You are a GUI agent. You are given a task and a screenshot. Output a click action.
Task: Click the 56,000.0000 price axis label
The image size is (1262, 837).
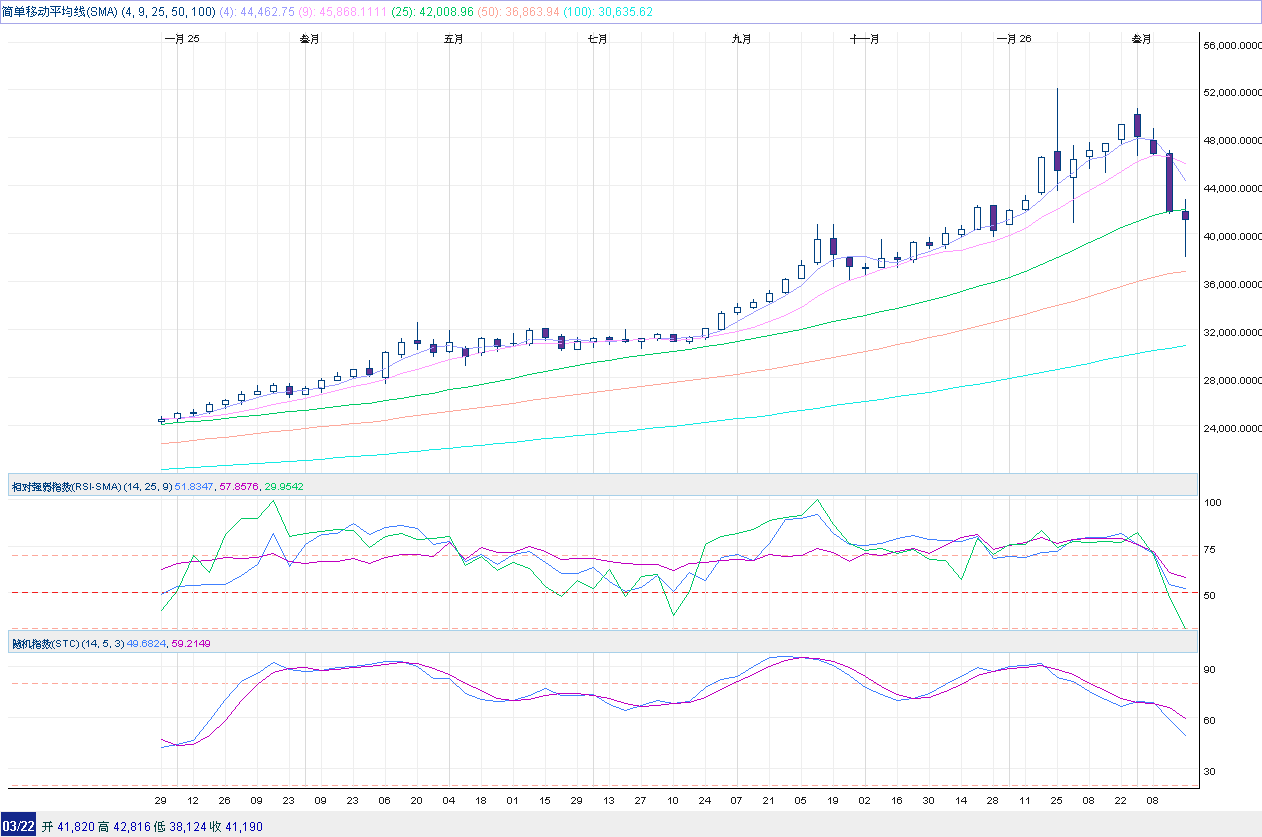tap(1231, 46)
